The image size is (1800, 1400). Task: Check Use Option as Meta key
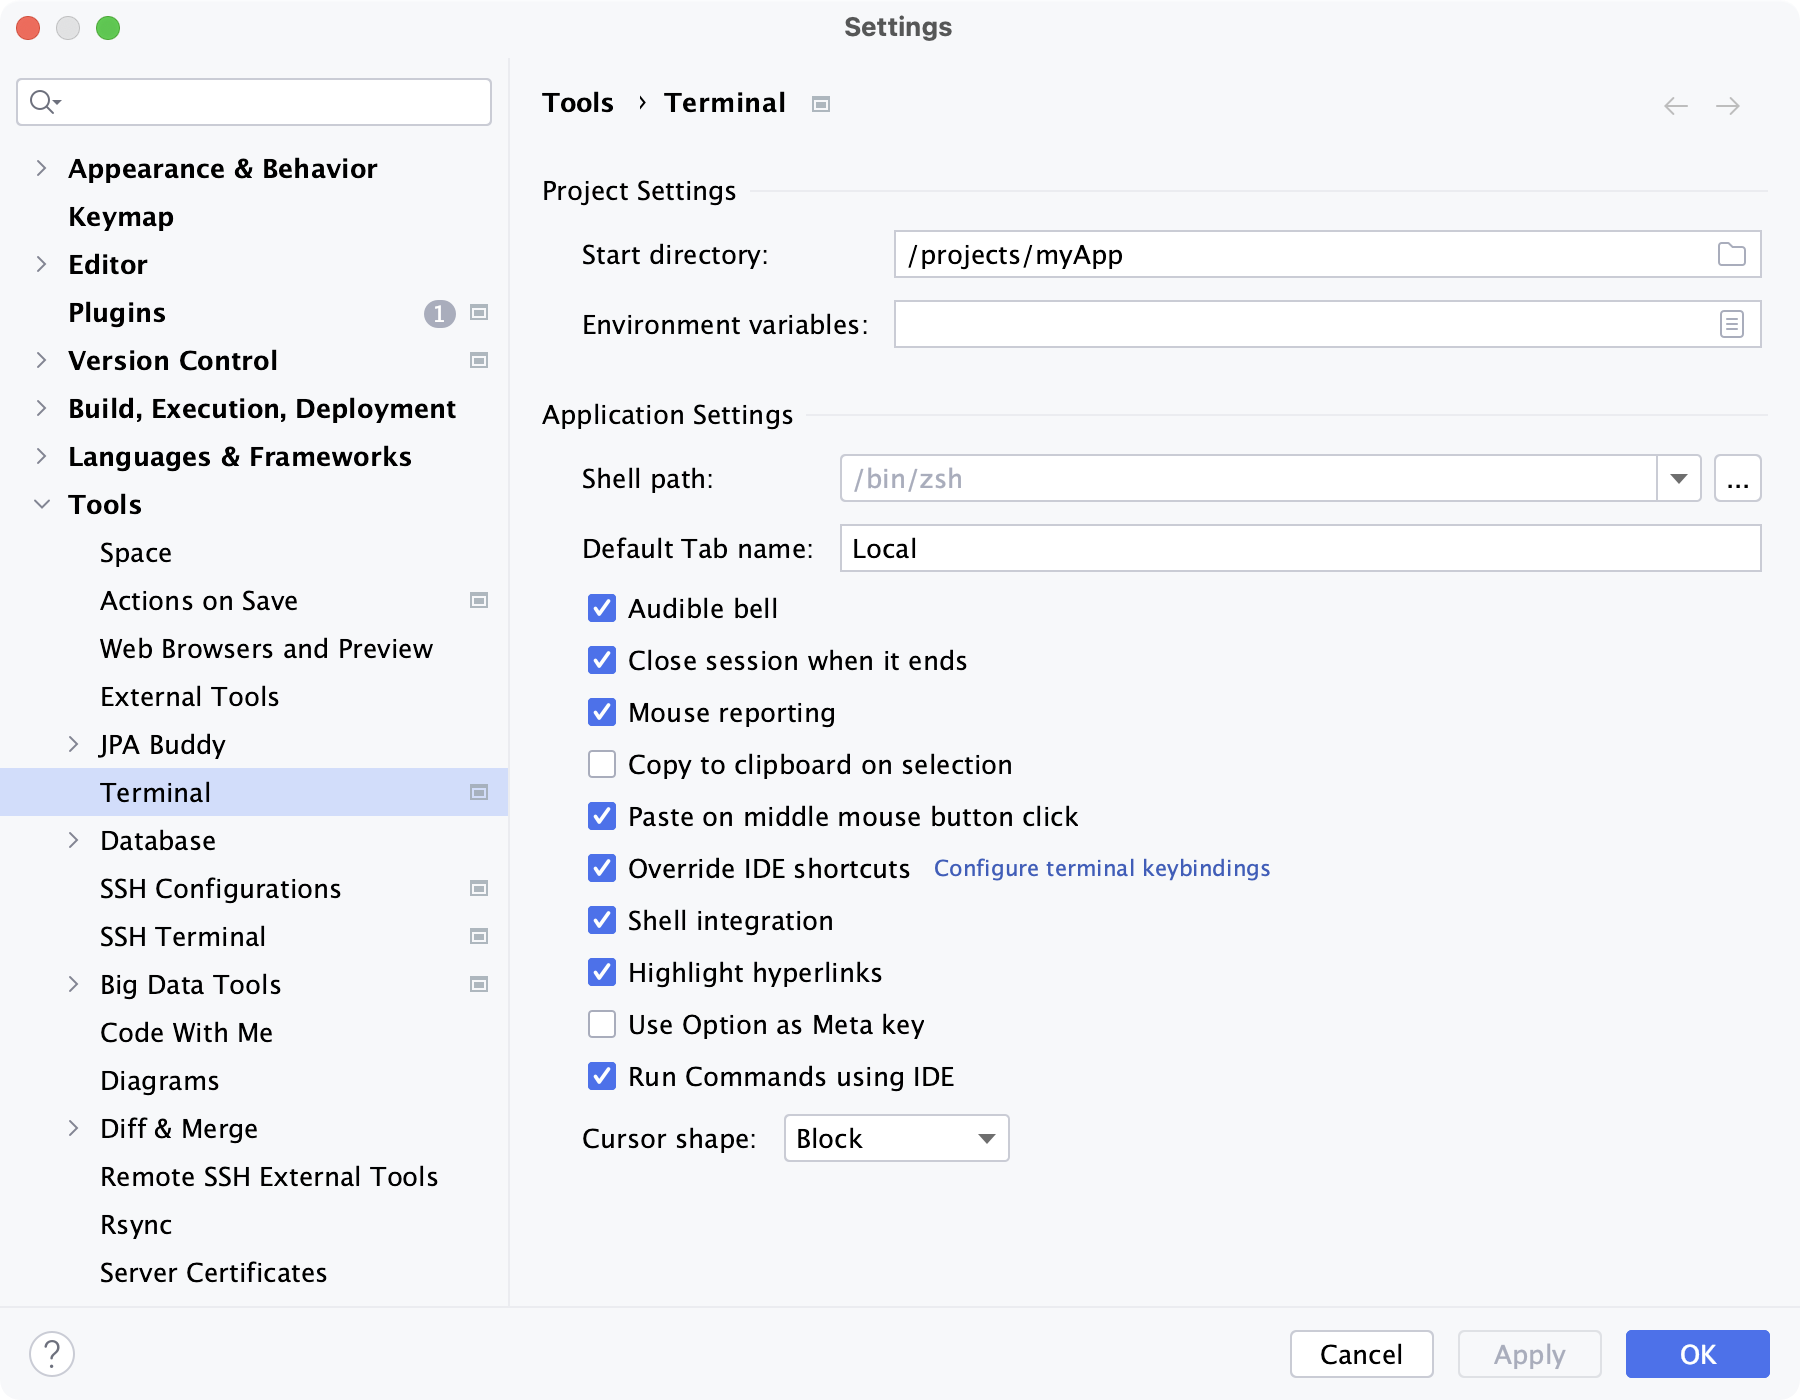coord(601,1024)
